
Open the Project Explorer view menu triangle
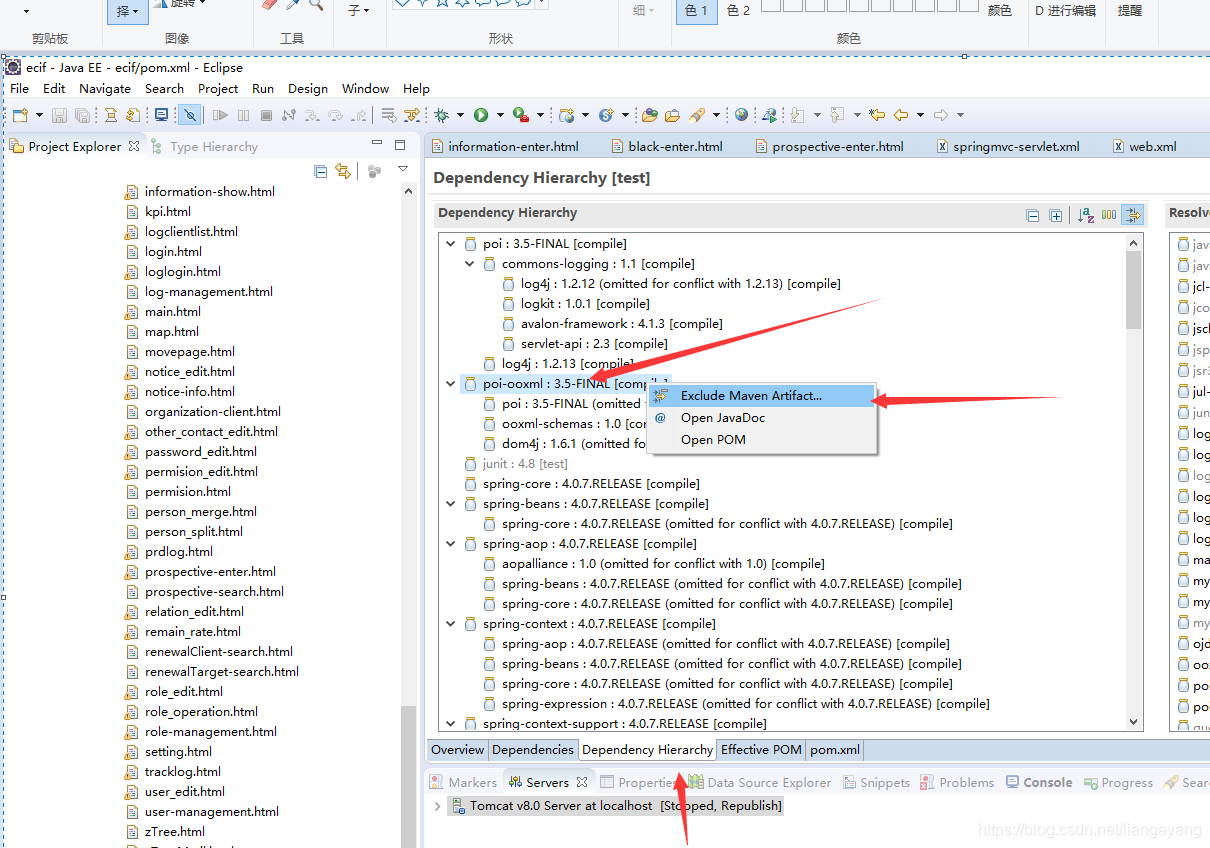coord(403,169)
